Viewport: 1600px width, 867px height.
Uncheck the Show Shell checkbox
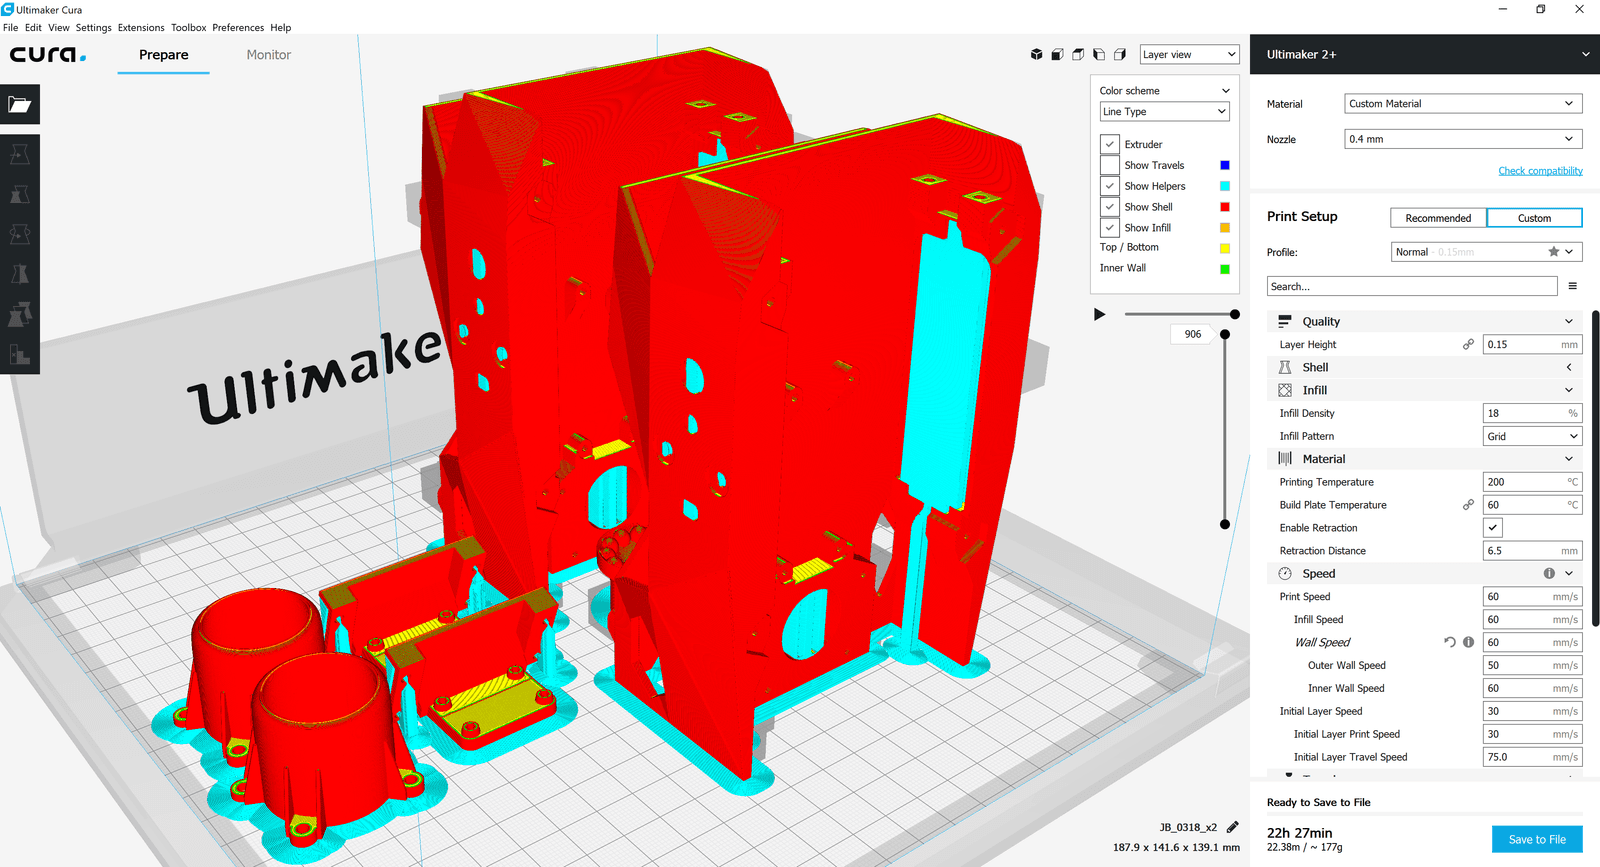point(1109,207)
